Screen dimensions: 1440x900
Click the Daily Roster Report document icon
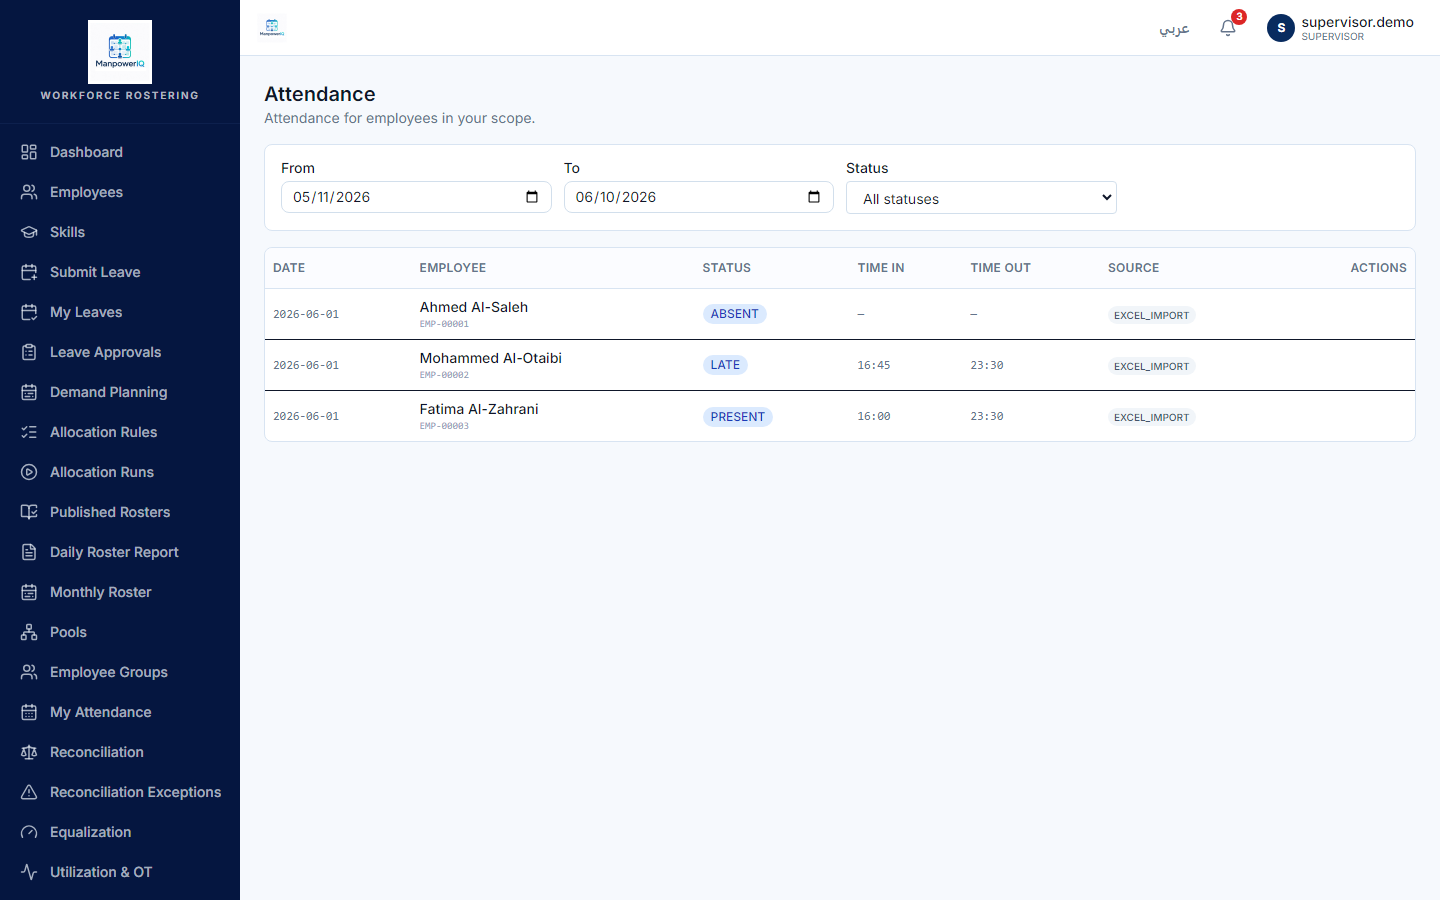(29, 552)
